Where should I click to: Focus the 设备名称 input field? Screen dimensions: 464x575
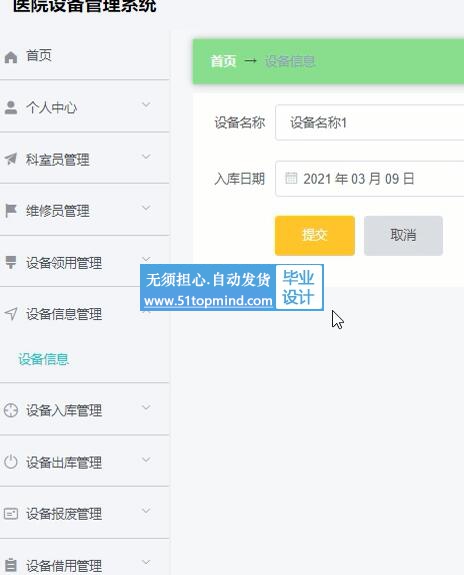click(x=369, y=122)
